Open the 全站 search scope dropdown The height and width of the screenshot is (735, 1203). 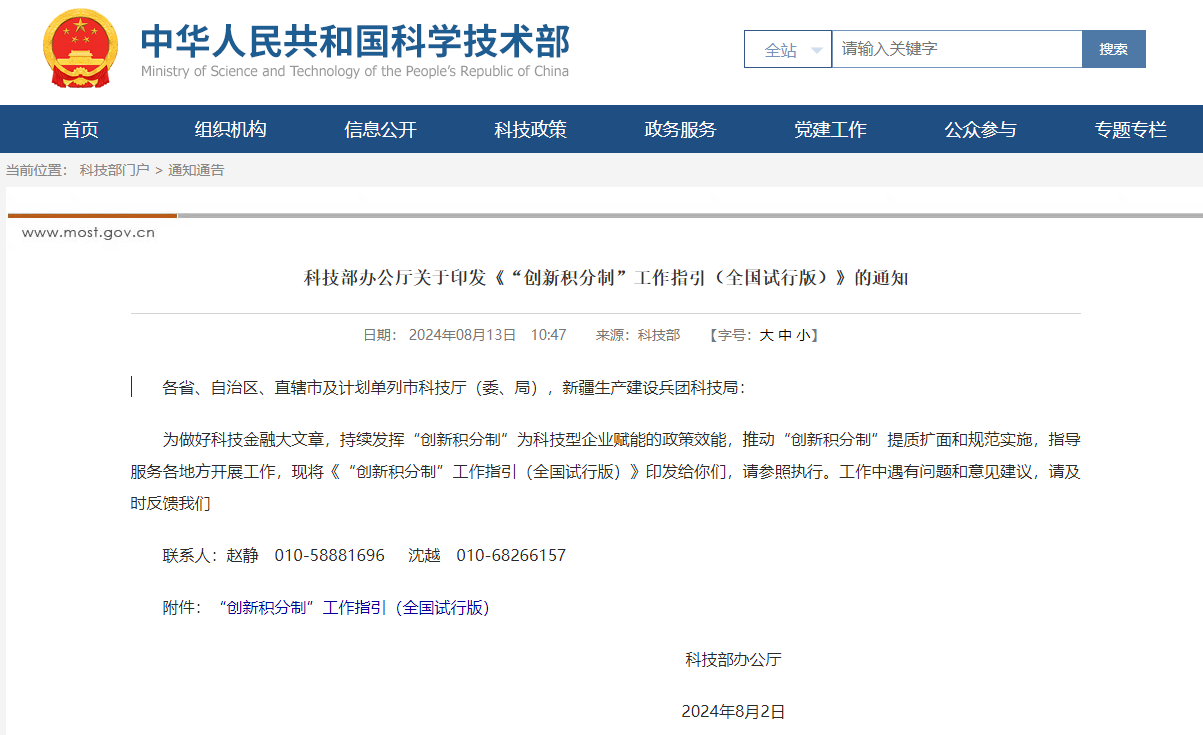click(x=788, y=49)
